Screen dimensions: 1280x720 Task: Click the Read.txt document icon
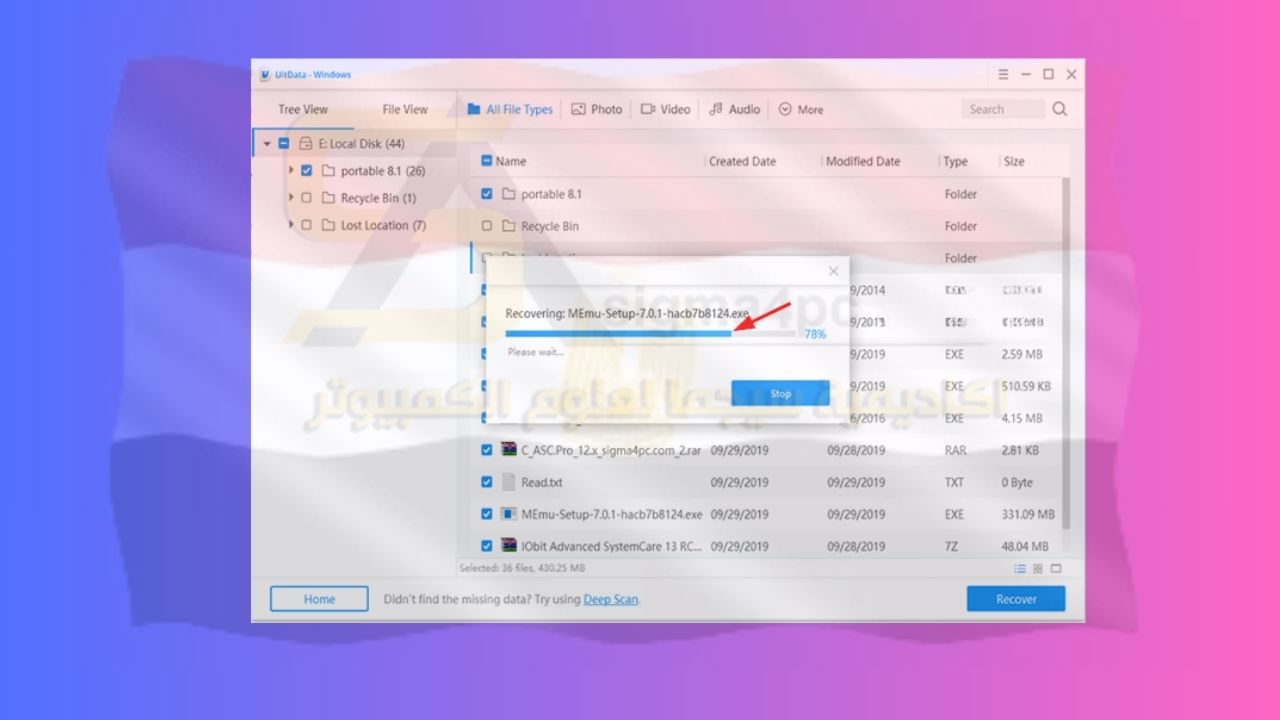click(x=509, y=481)
